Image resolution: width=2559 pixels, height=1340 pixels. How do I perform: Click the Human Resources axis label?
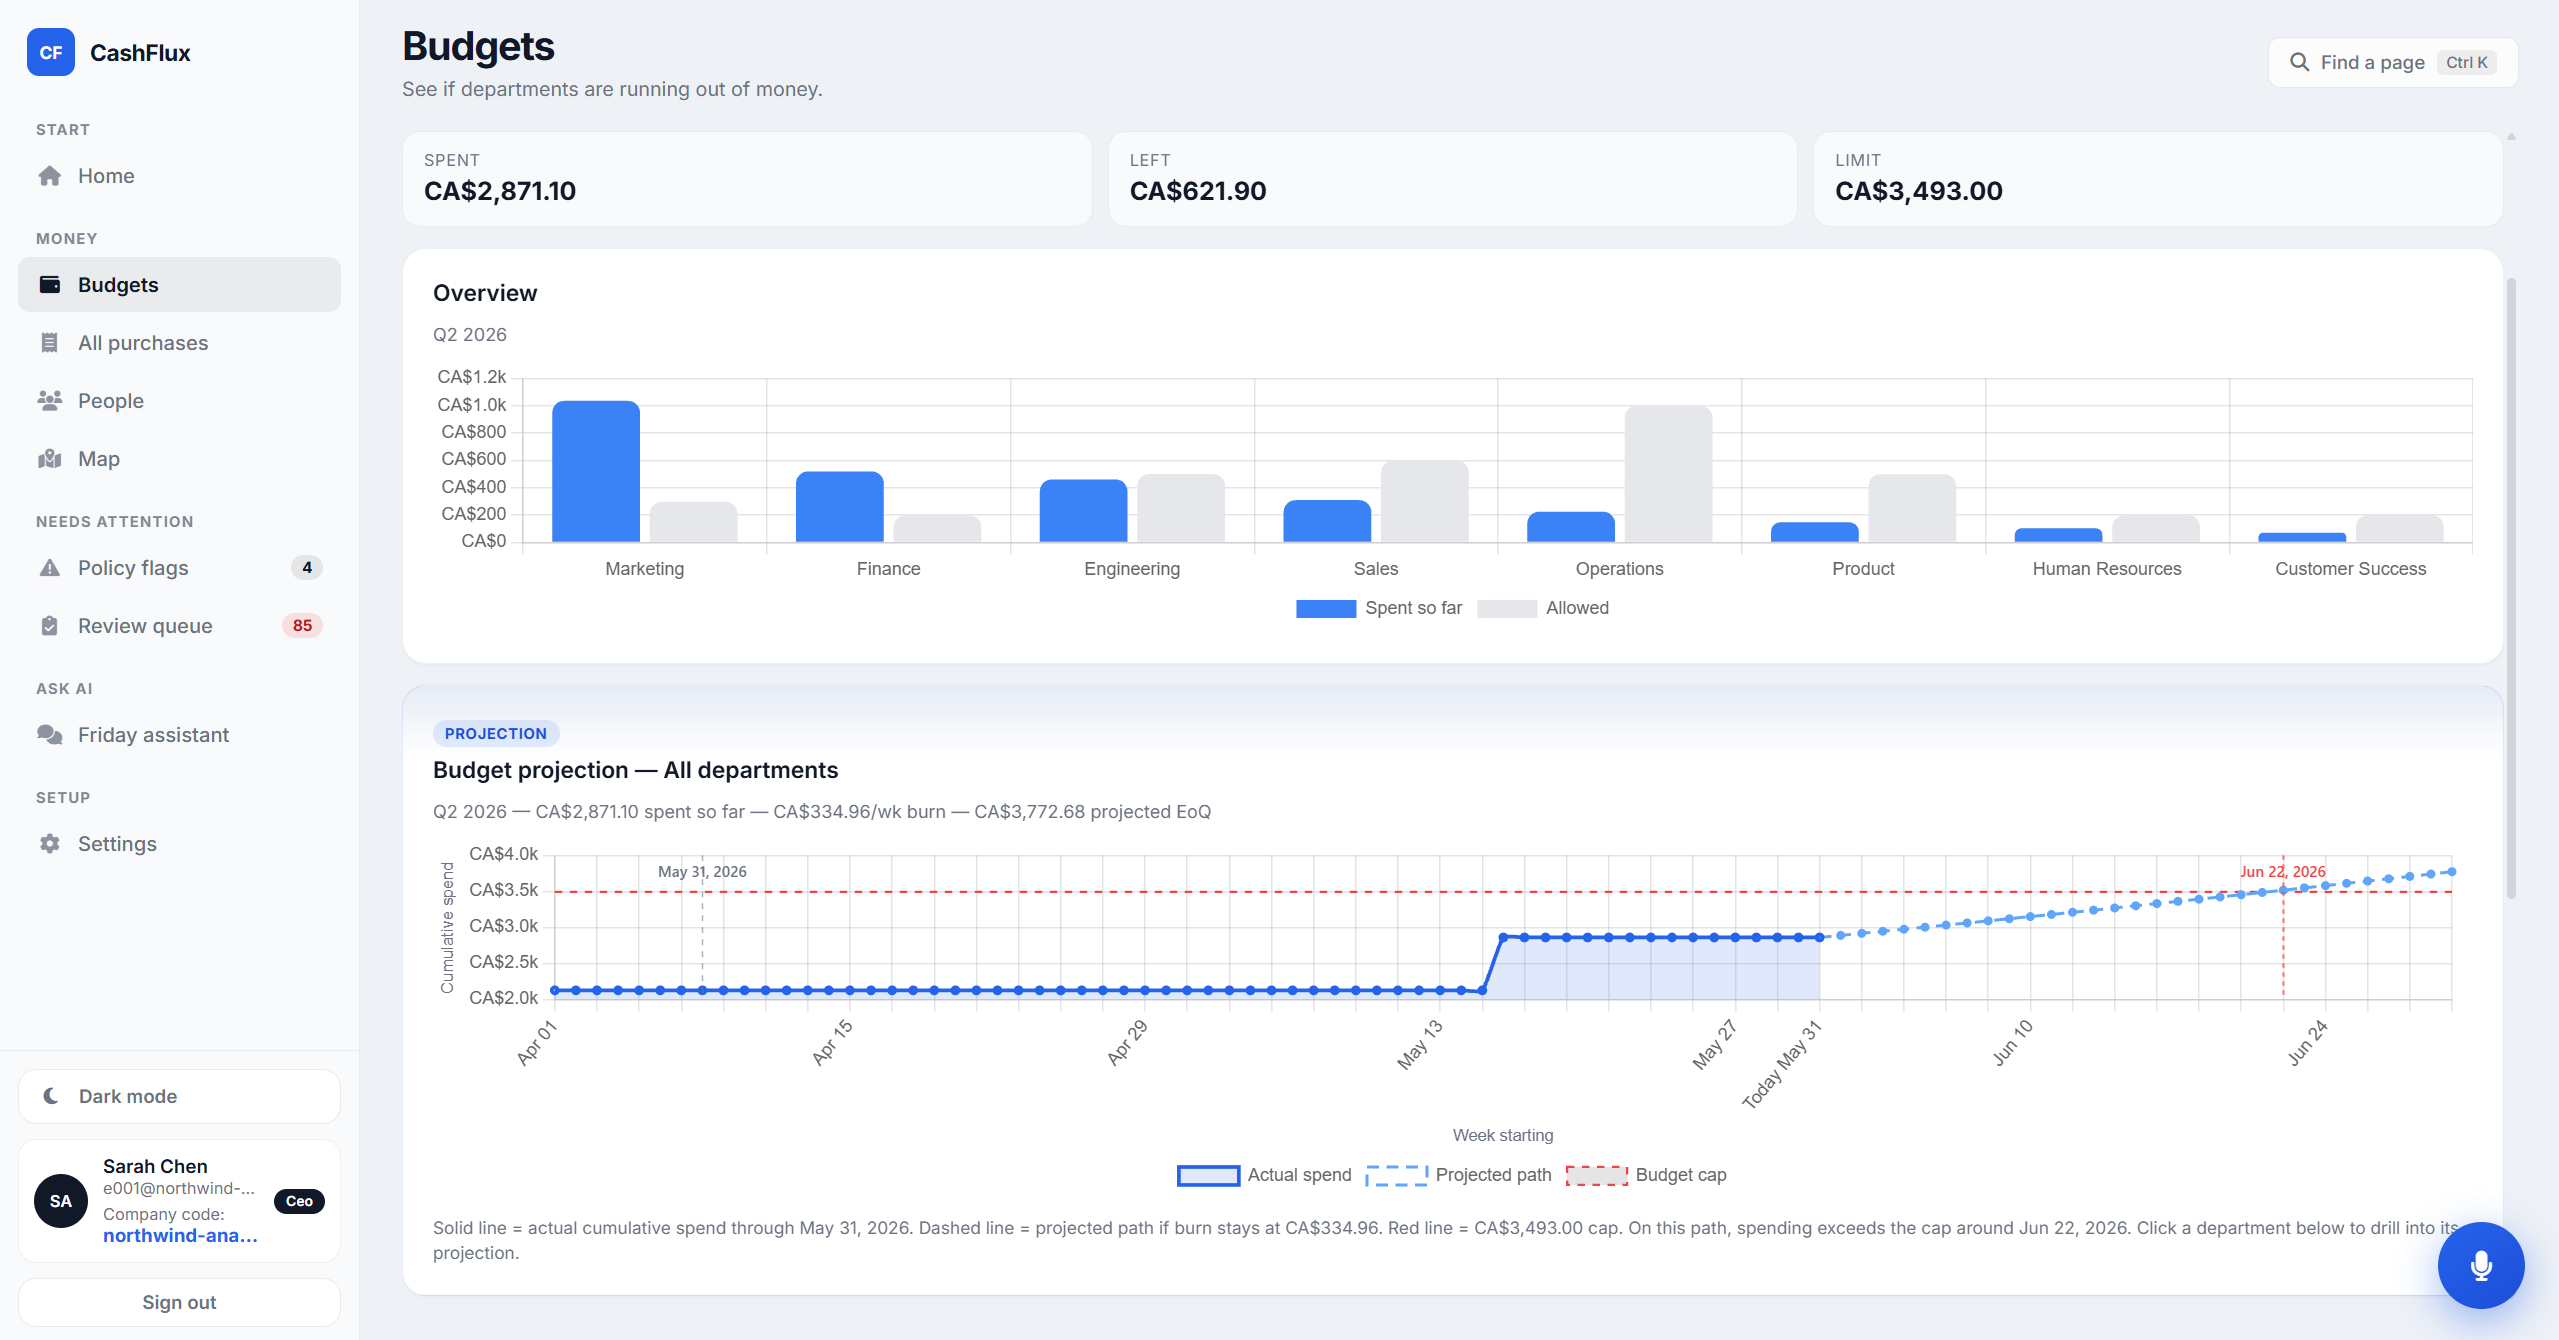tap(2106, 568)
